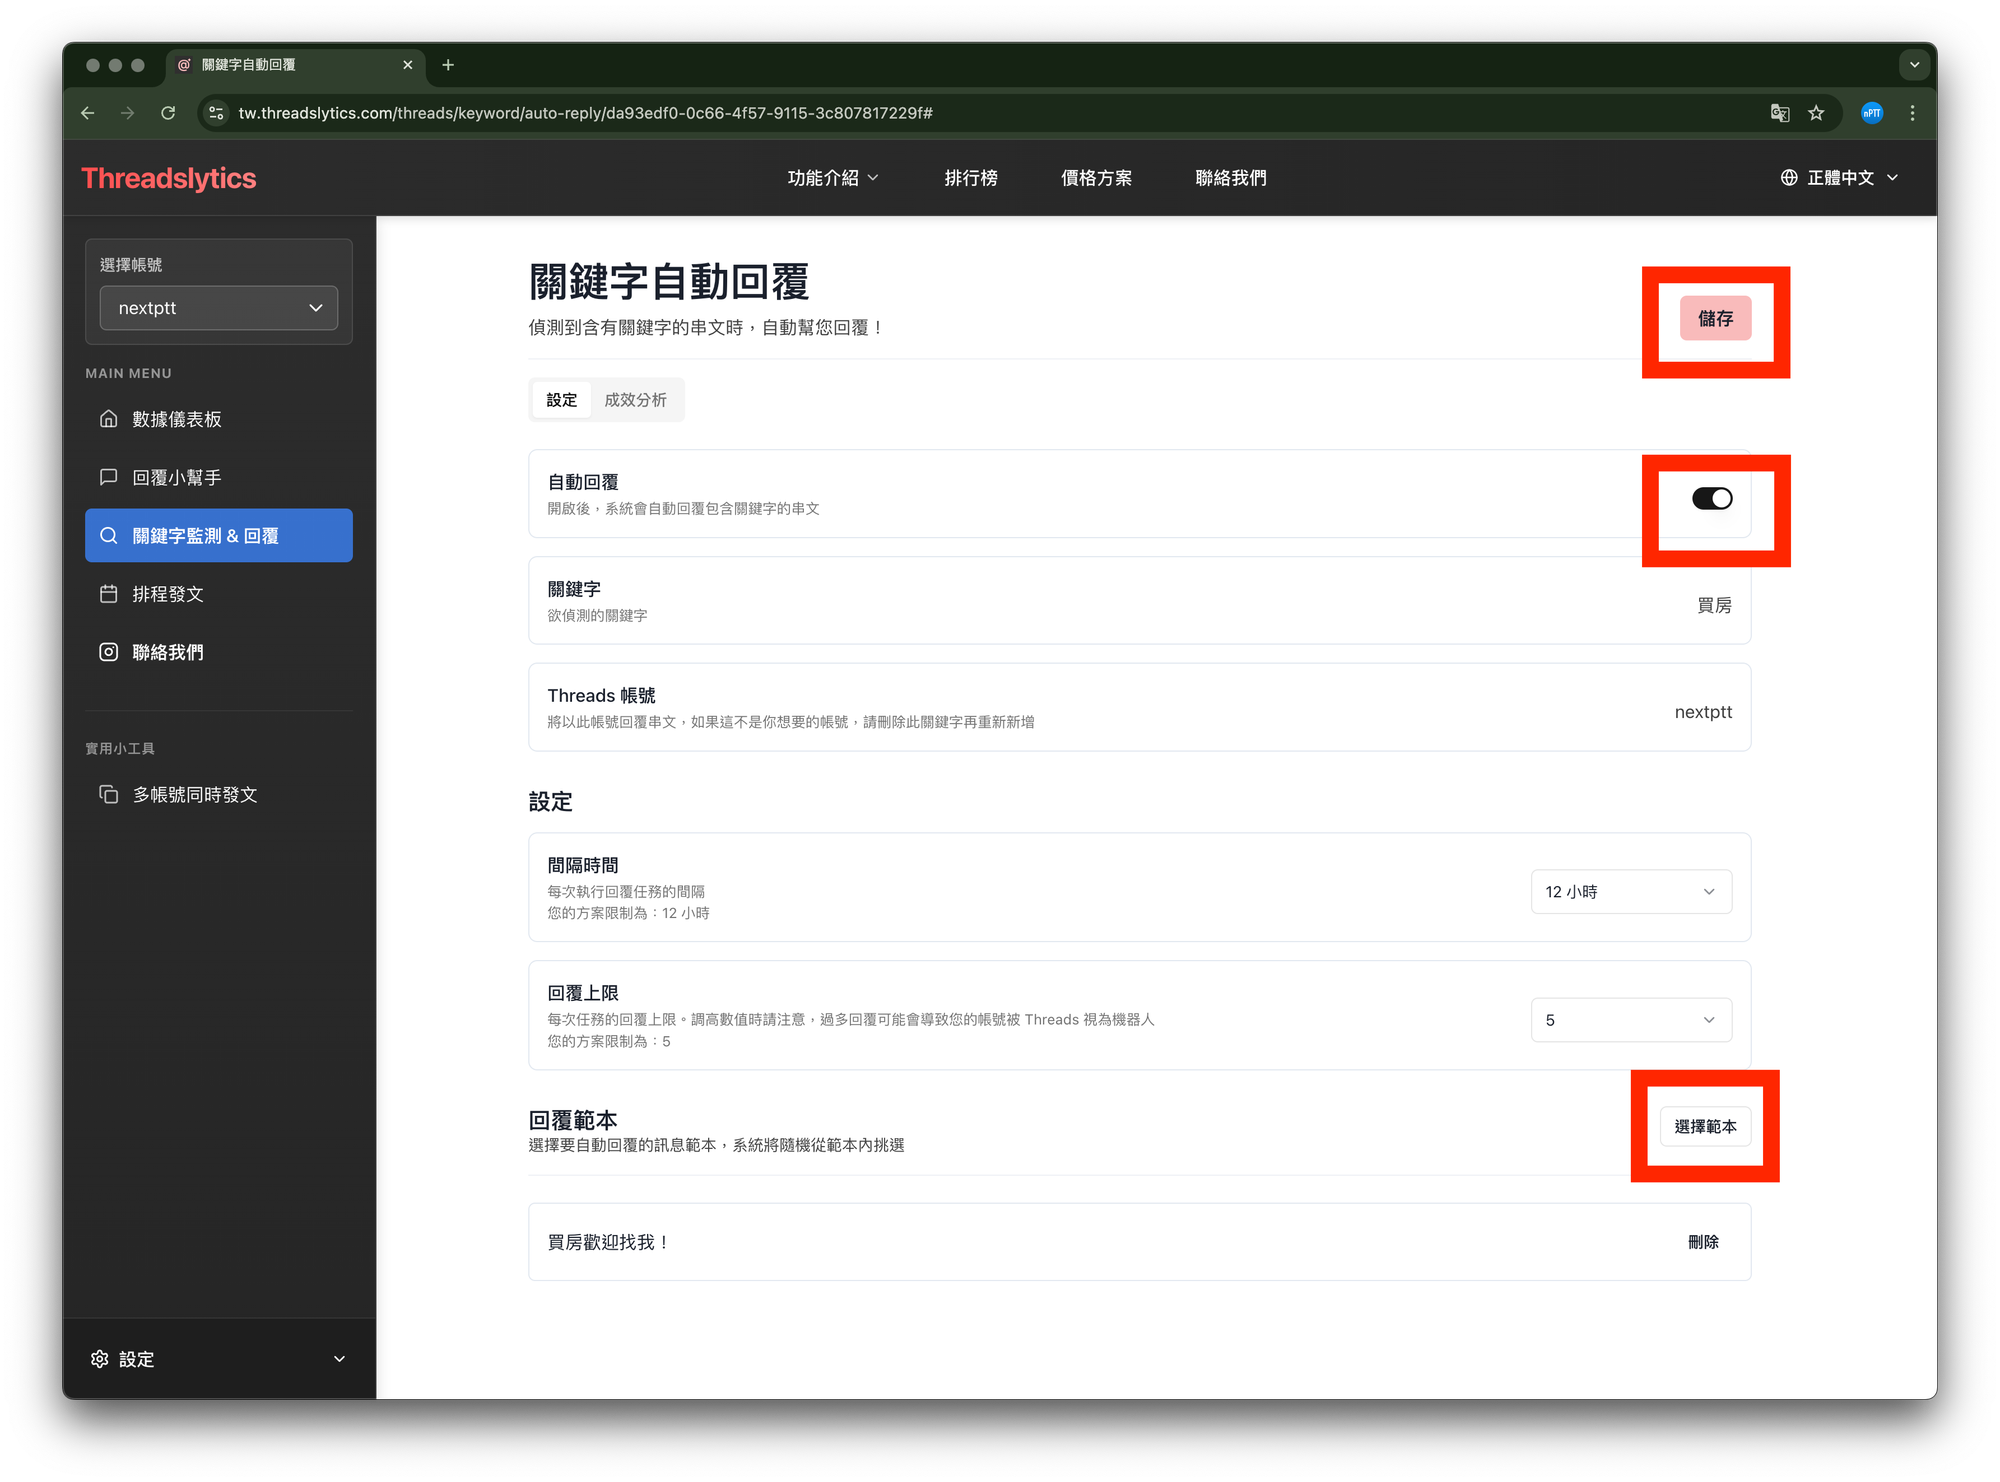Click the translate page icon
Image resolution: width=2000 pixels, height=1482 pixels.
point(1779,113)
